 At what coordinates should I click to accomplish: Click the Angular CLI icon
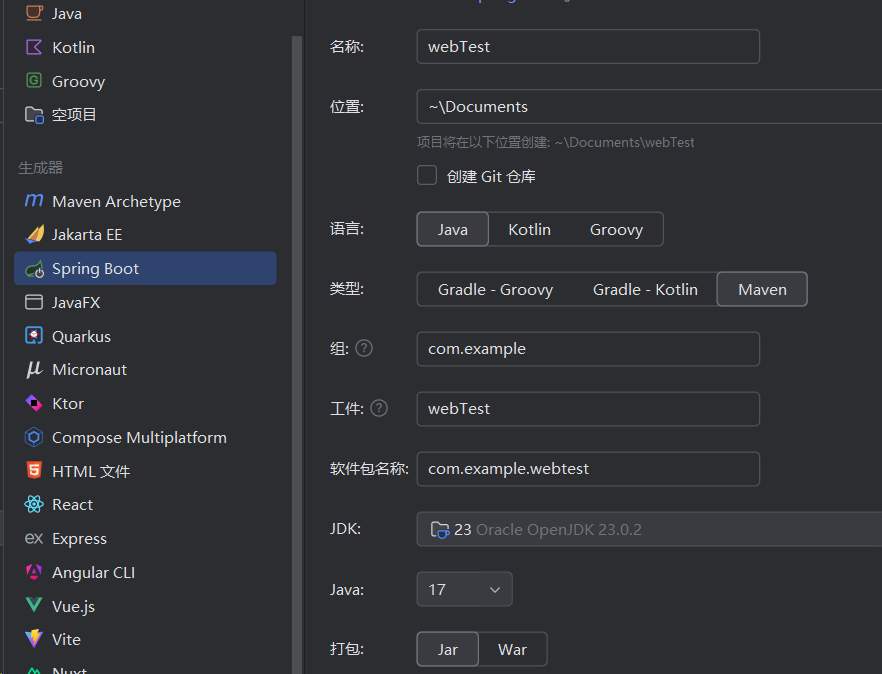pos(34,572)
